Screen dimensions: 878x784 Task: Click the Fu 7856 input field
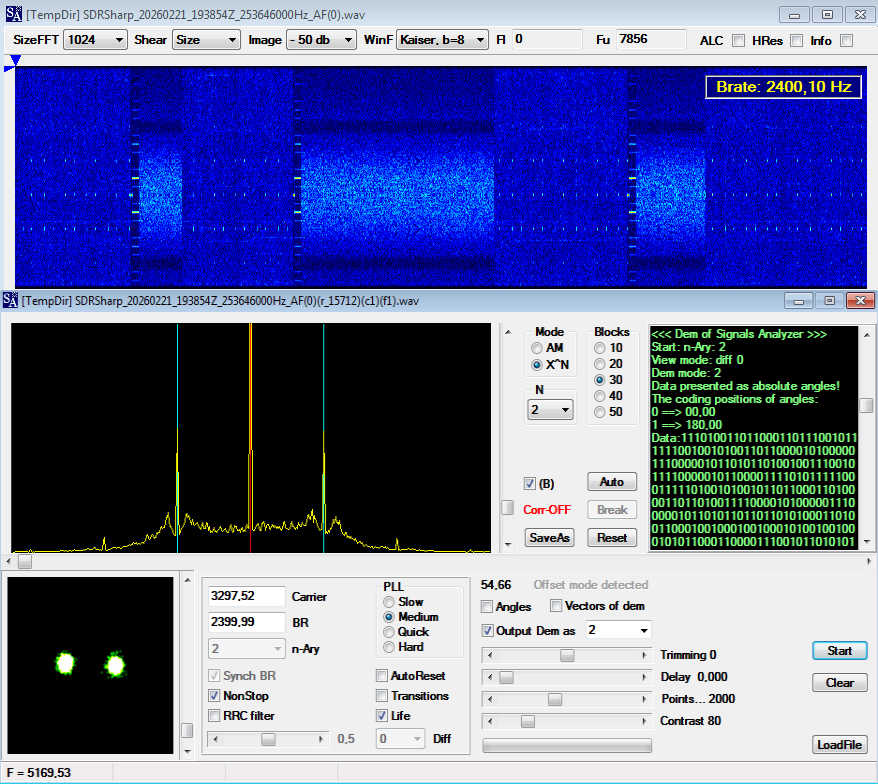651,39
